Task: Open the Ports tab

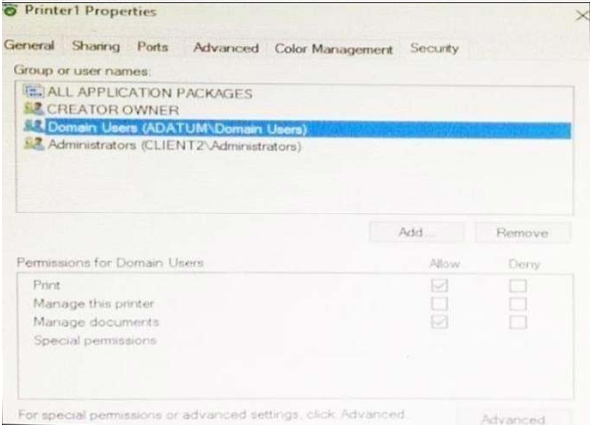Action: [153, 47]
